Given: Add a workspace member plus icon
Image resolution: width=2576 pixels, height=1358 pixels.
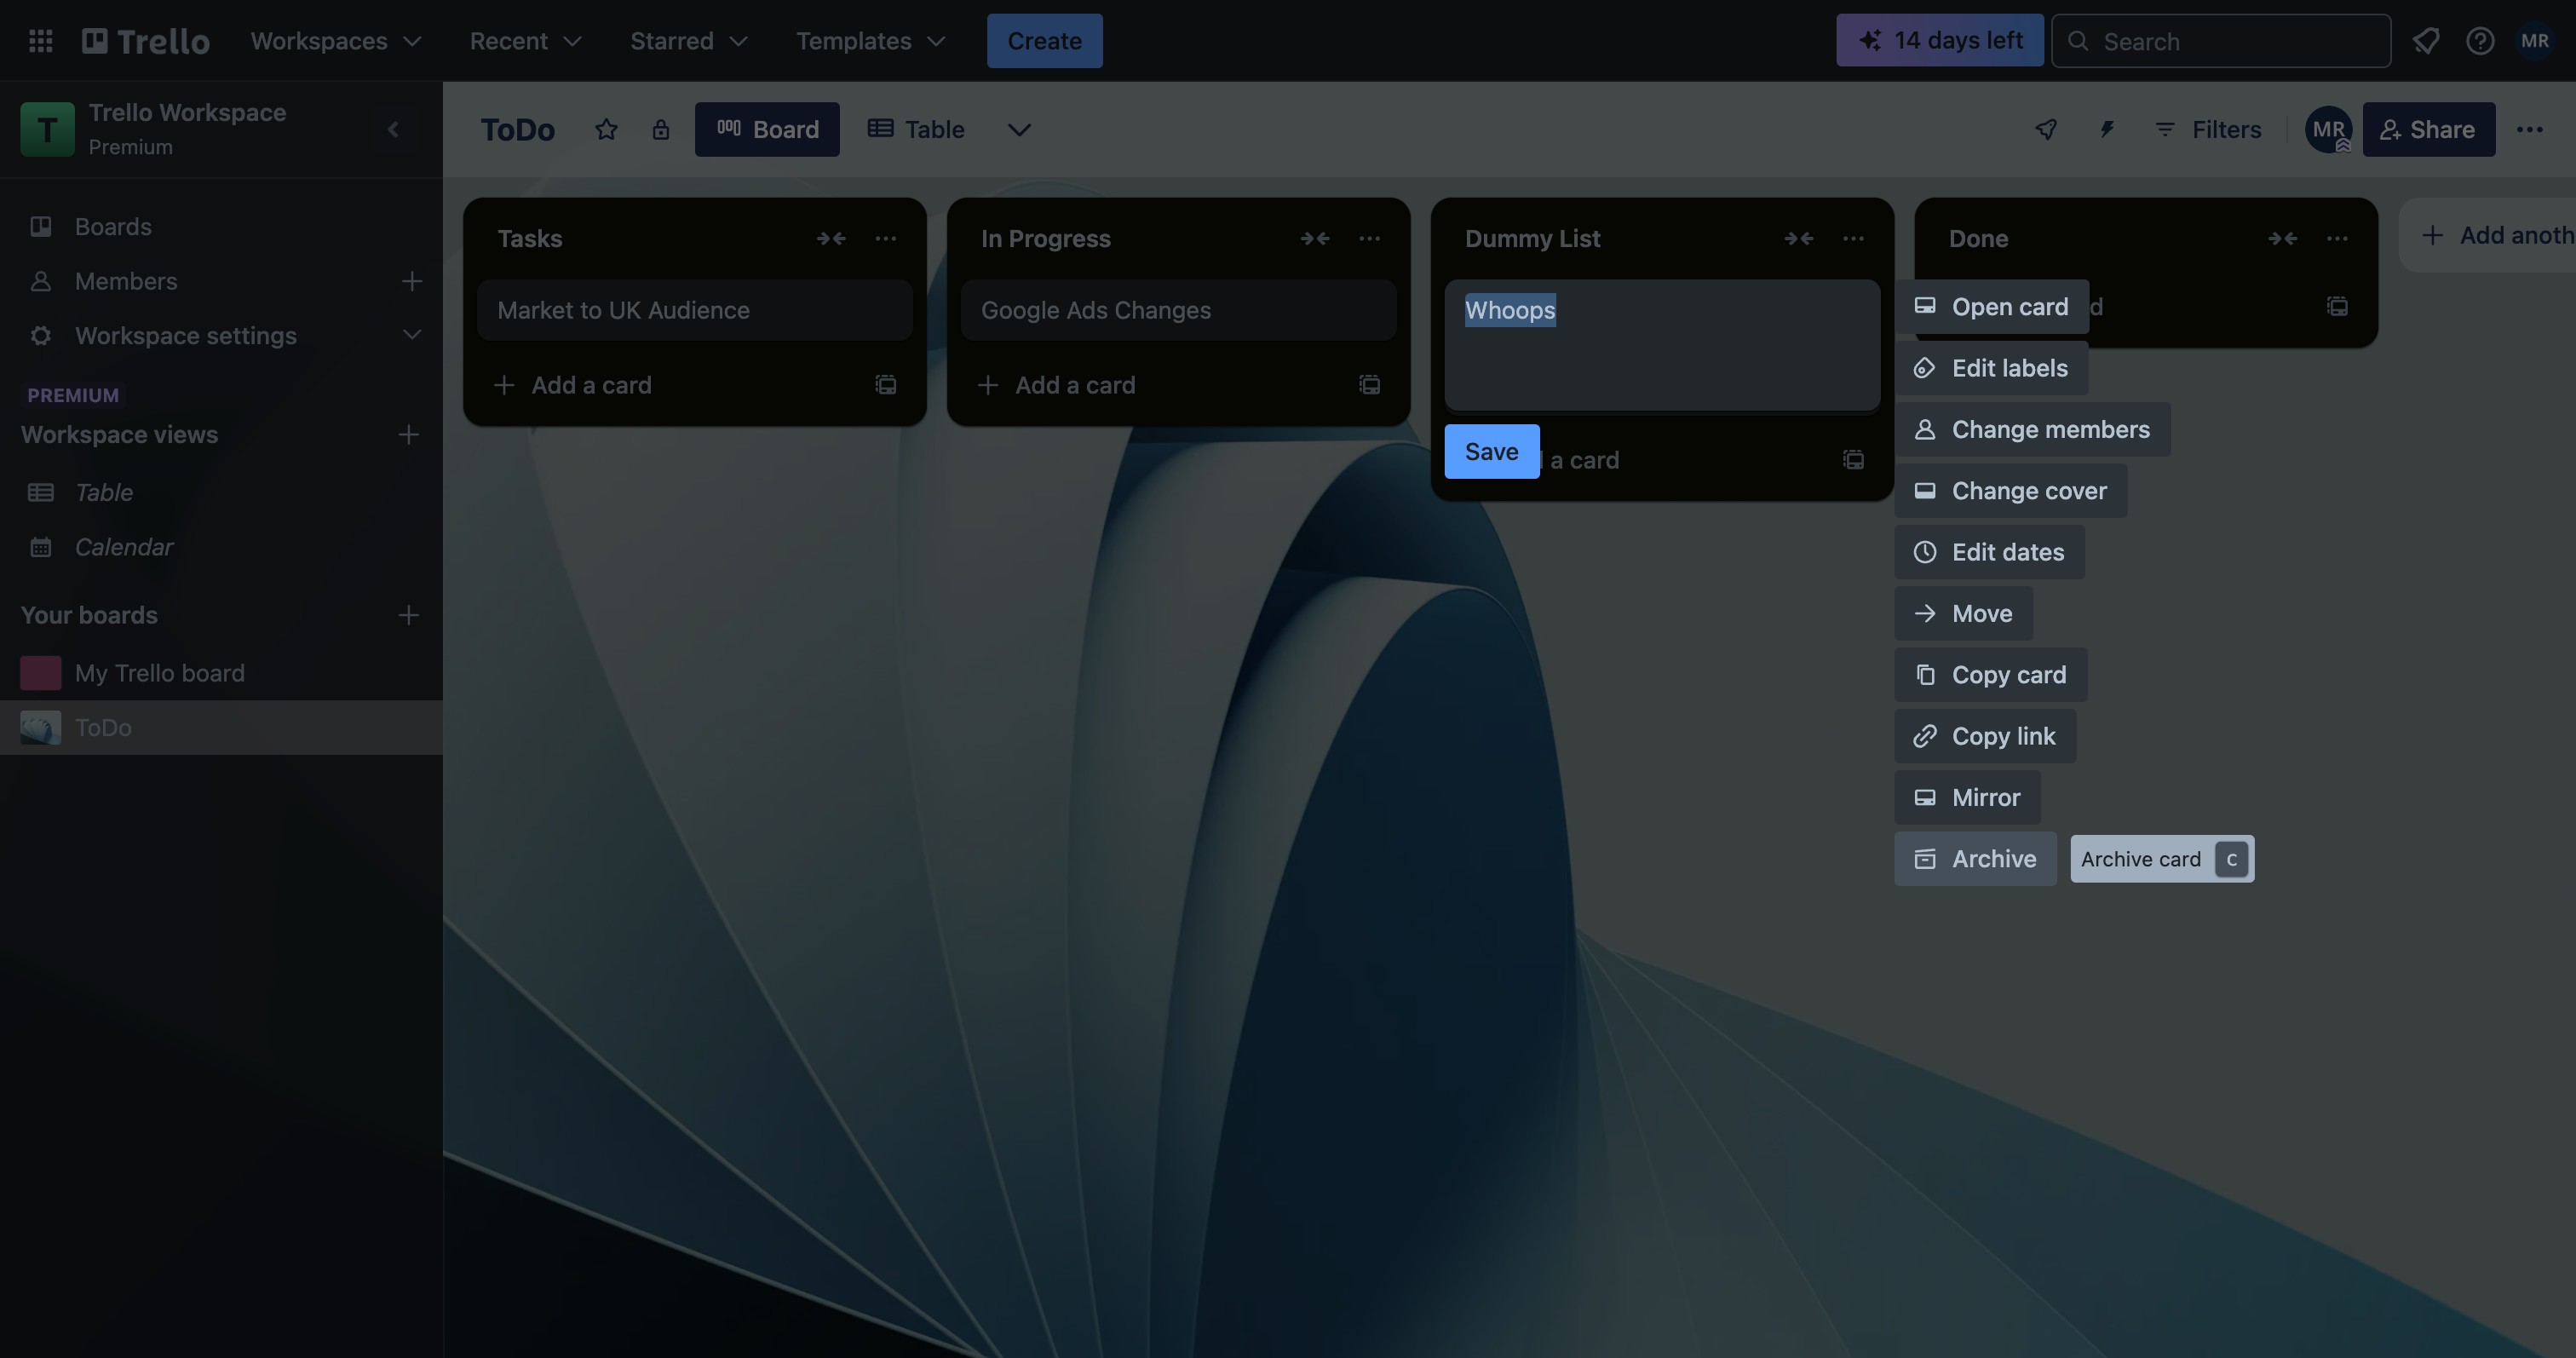Looking at the screenshot, I should tap(412, 281).
